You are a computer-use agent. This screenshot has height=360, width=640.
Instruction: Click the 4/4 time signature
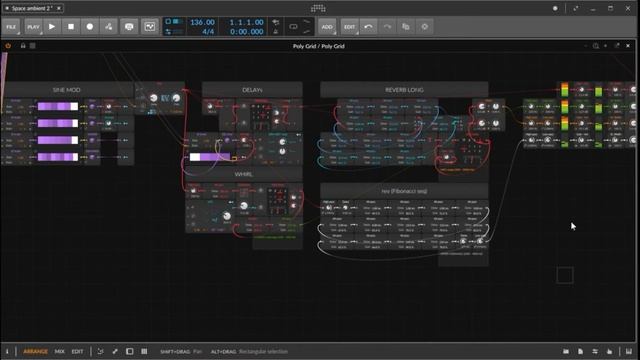tap(208, 31)
